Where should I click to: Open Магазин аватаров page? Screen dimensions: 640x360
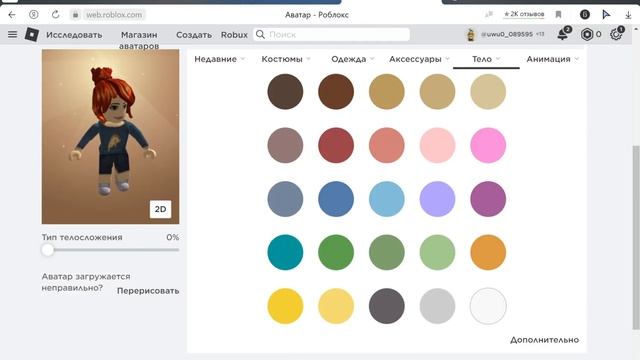tap(139, 40)
